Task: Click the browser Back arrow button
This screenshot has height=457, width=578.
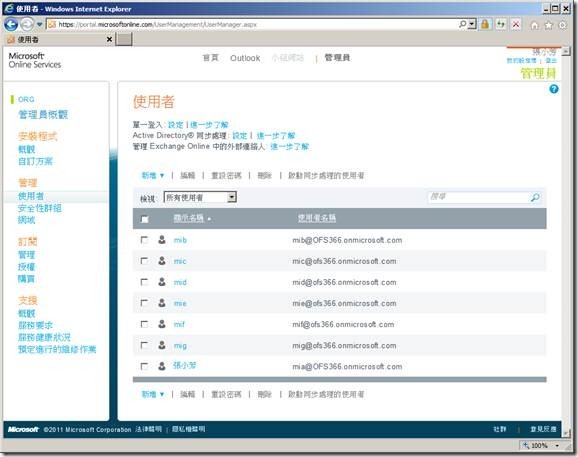Action: tap(11, 24)
